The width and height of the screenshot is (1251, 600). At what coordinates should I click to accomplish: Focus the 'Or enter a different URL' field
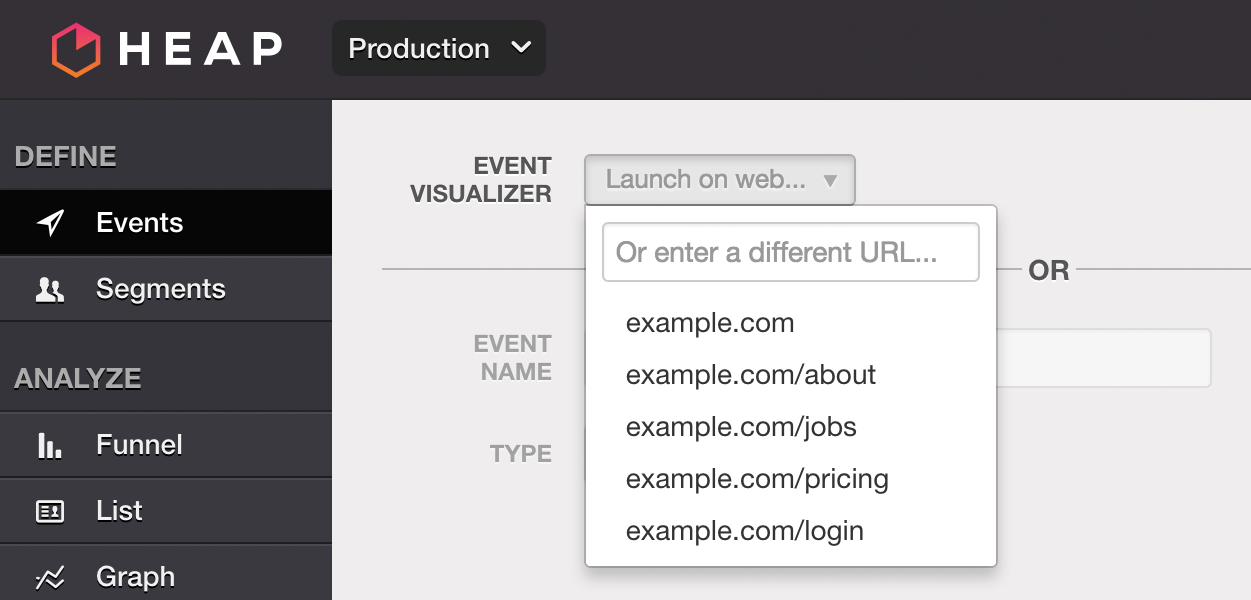point(790,252)
